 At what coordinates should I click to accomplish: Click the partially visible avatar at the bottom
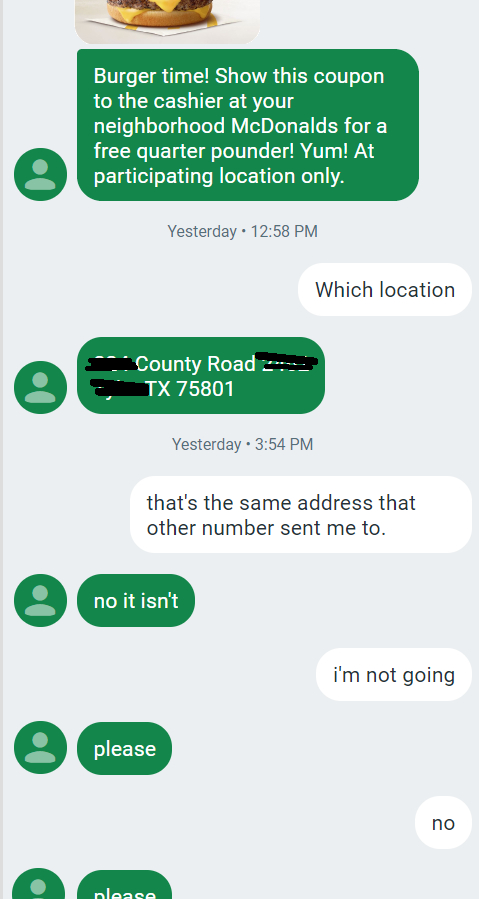[40, 884]
